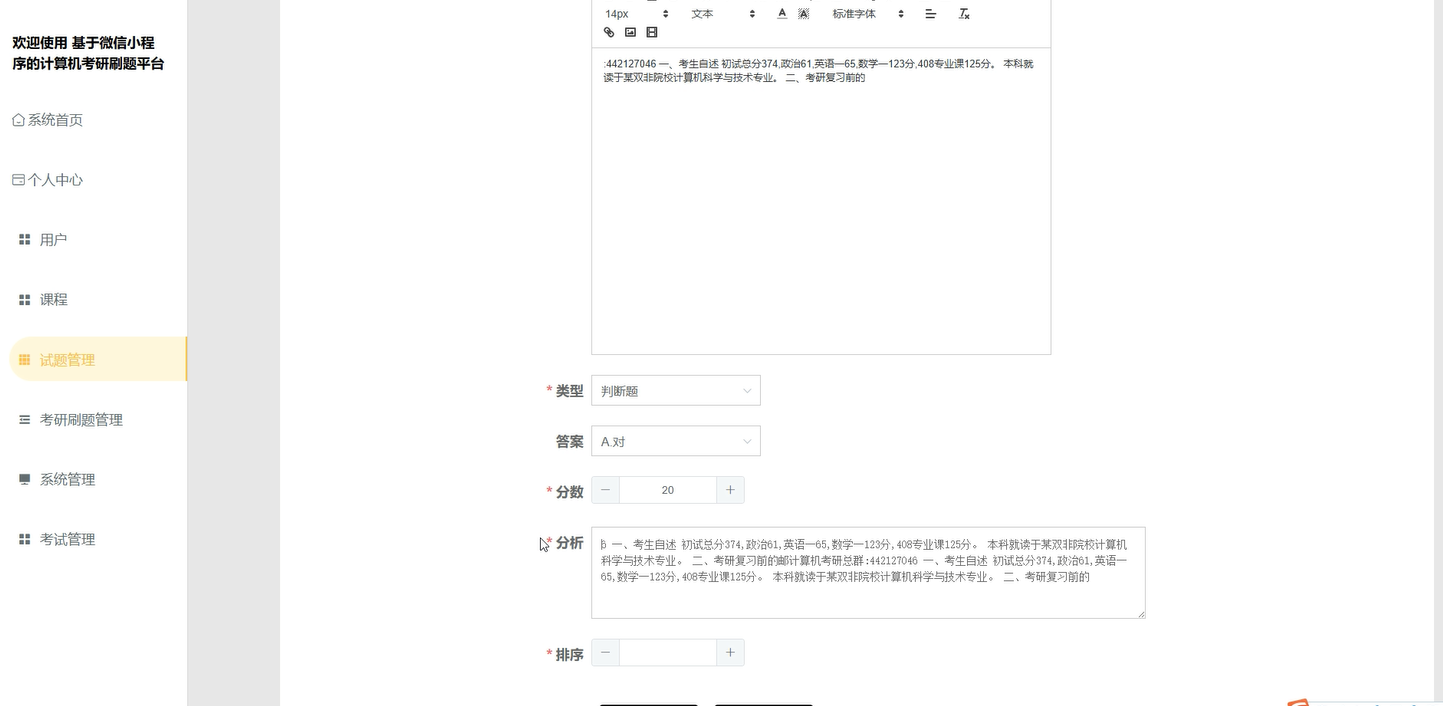Insert an image into the question content

pos(630,31)
